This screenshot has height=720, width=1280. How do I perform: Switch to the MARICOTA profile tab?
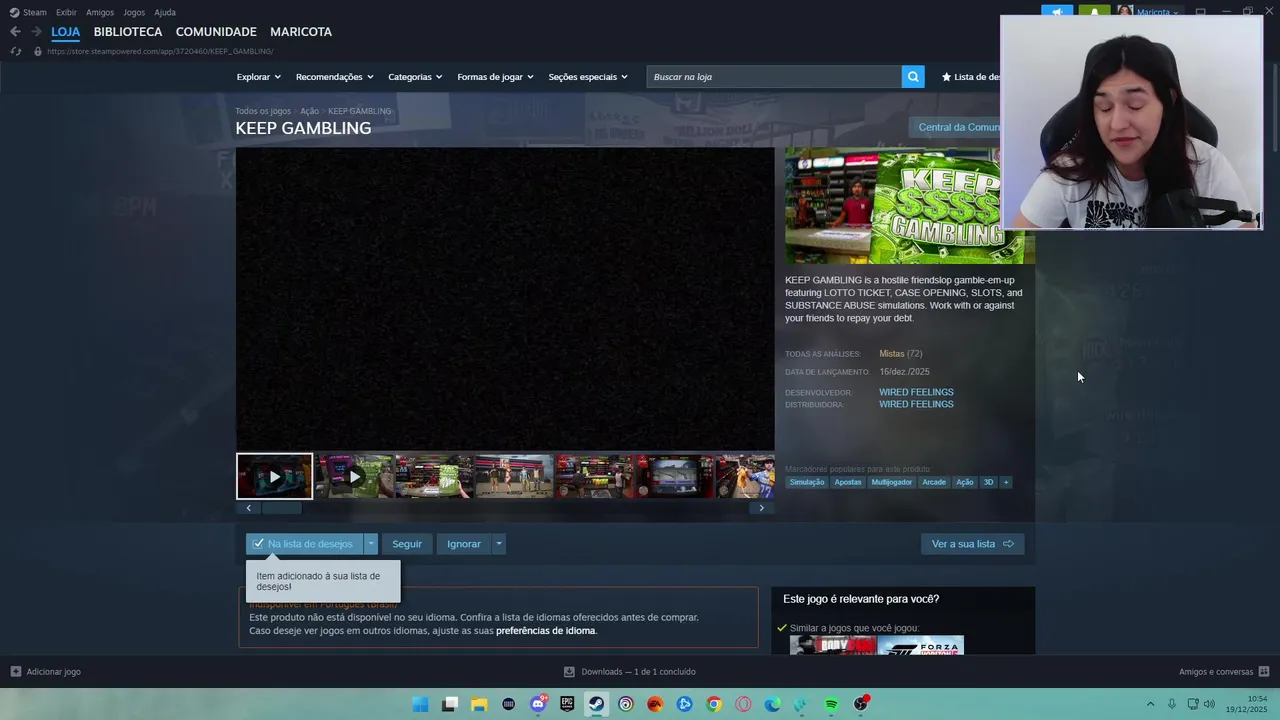click(301, 32)
